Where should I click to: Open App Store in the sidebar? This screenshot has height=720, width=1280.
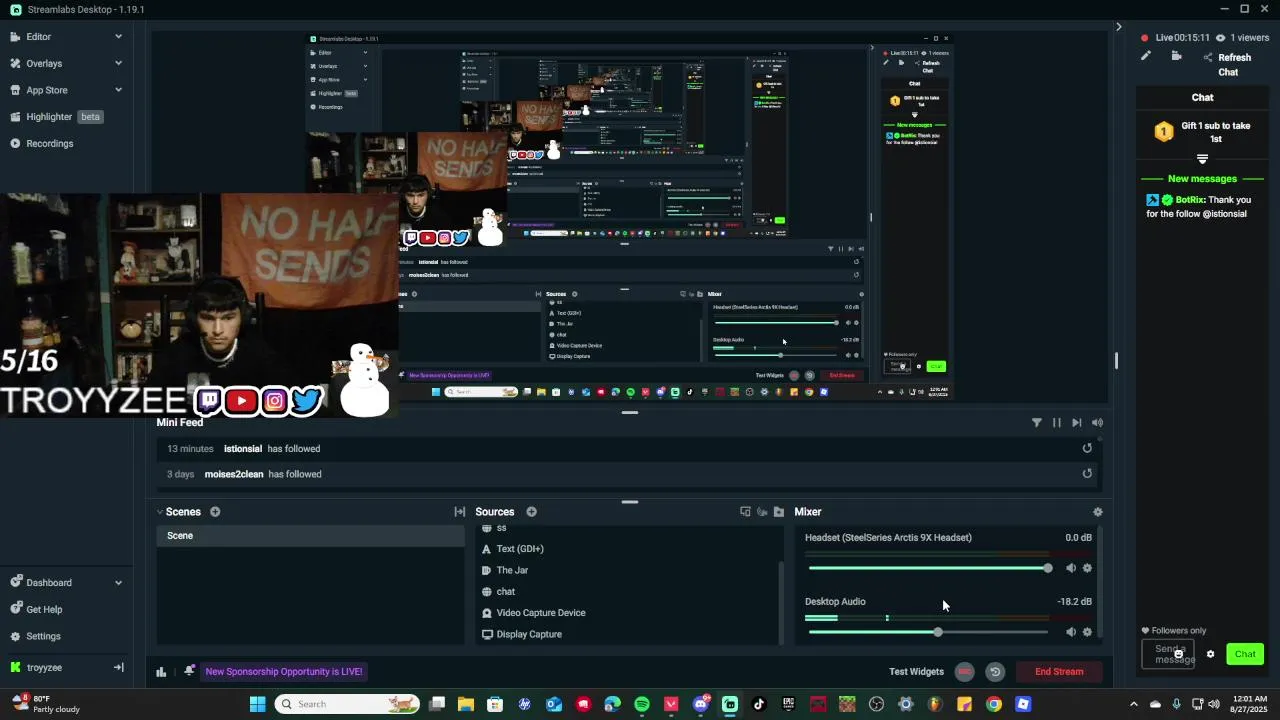47,90
